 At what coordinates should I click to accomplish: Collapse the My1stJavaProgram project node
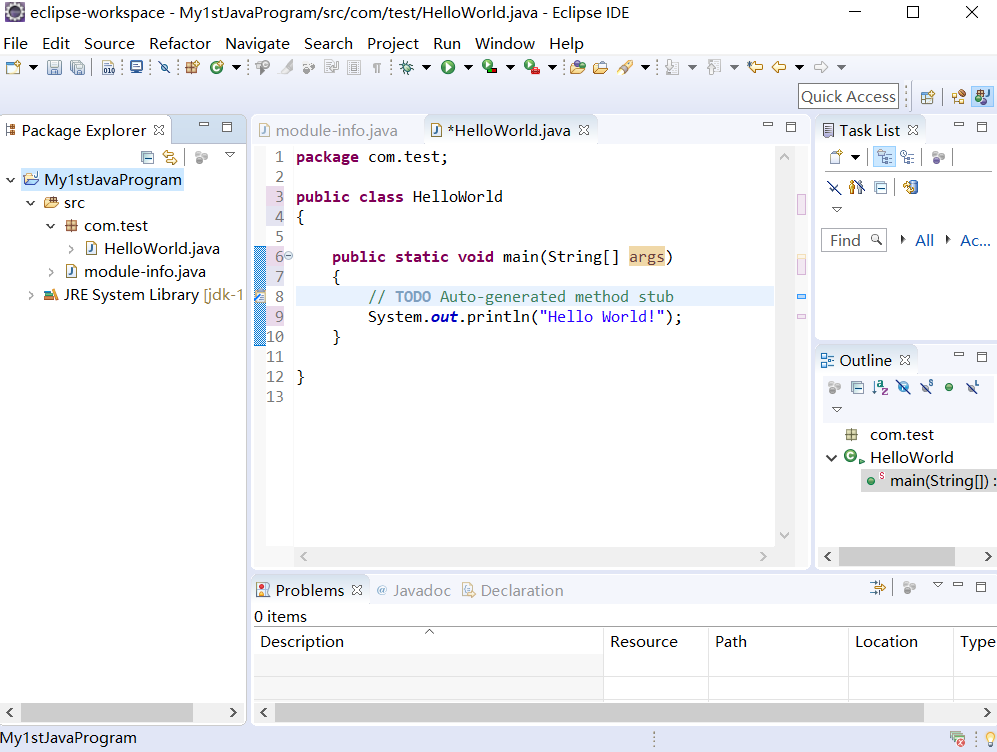click(x=10, y=181)
